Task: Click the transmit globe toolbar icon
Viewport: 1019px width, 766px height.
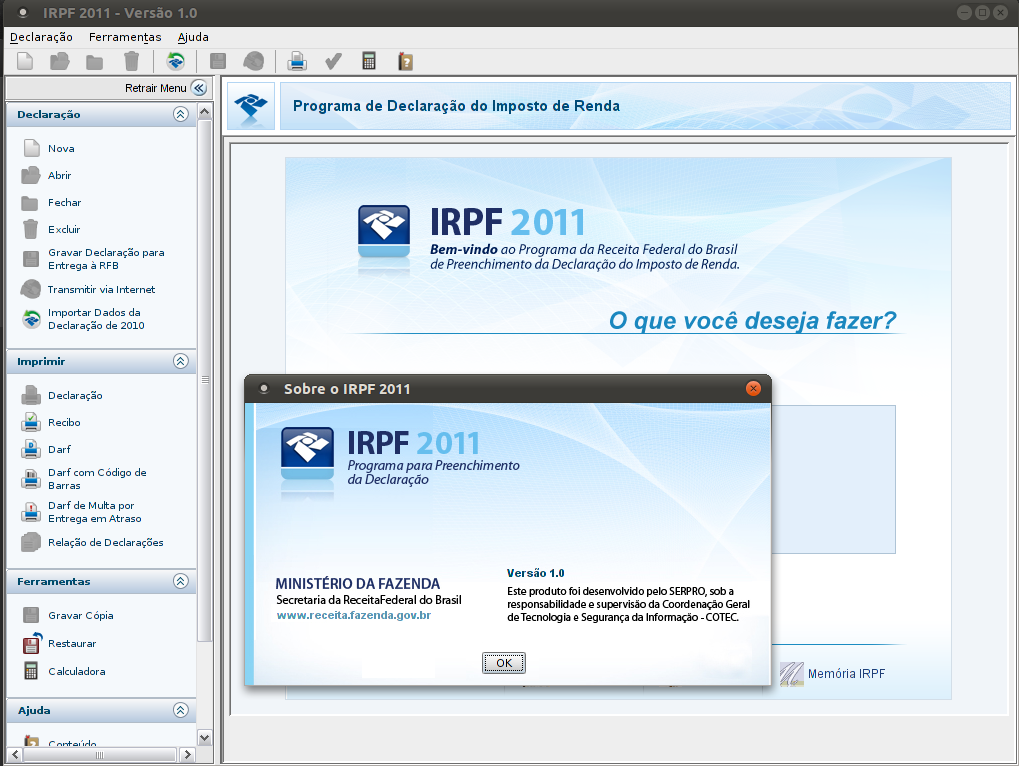Action: click(253, 62)
